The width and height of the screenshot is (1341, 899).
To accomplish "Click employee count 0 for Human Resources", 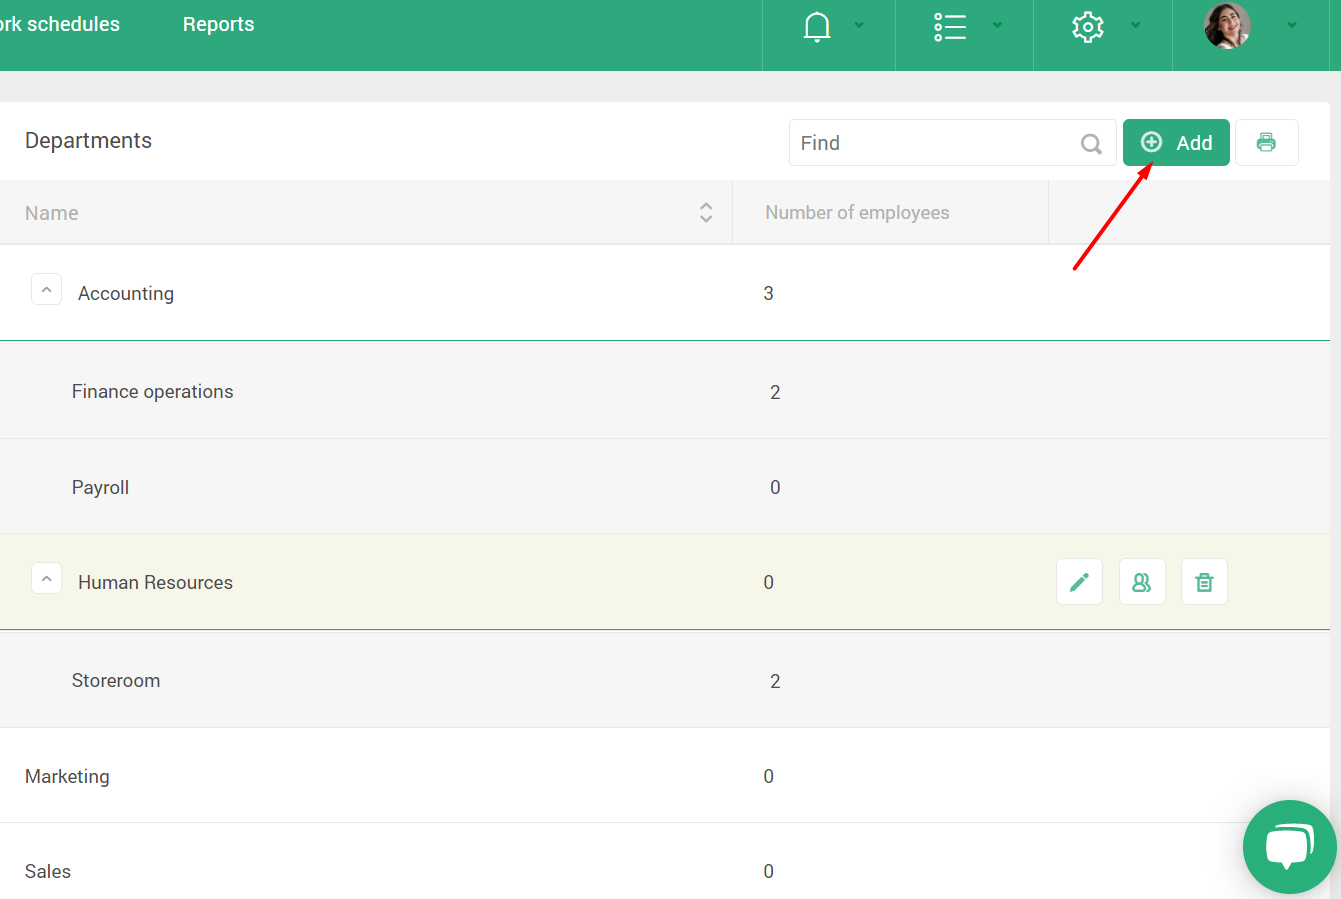I will point(768,582).
